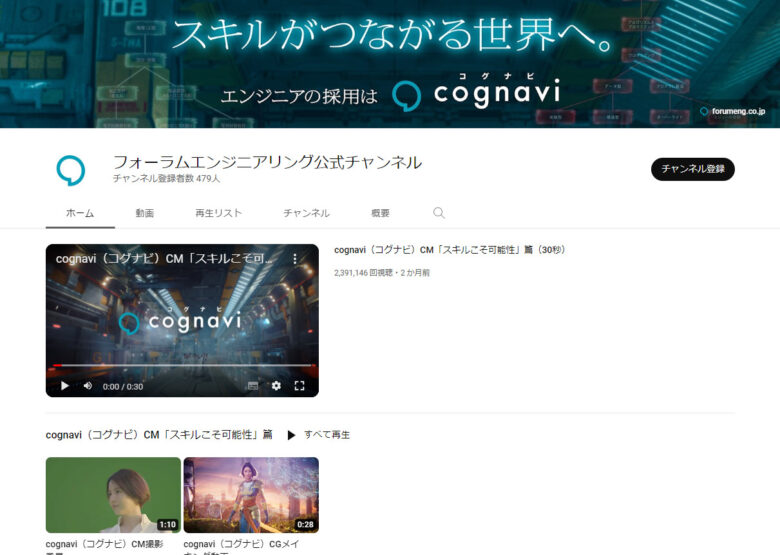The width and height of the screenshot is (780, 555).
Task: Subscribe with the チャンネル登録 button
Action: coord(692,169)
